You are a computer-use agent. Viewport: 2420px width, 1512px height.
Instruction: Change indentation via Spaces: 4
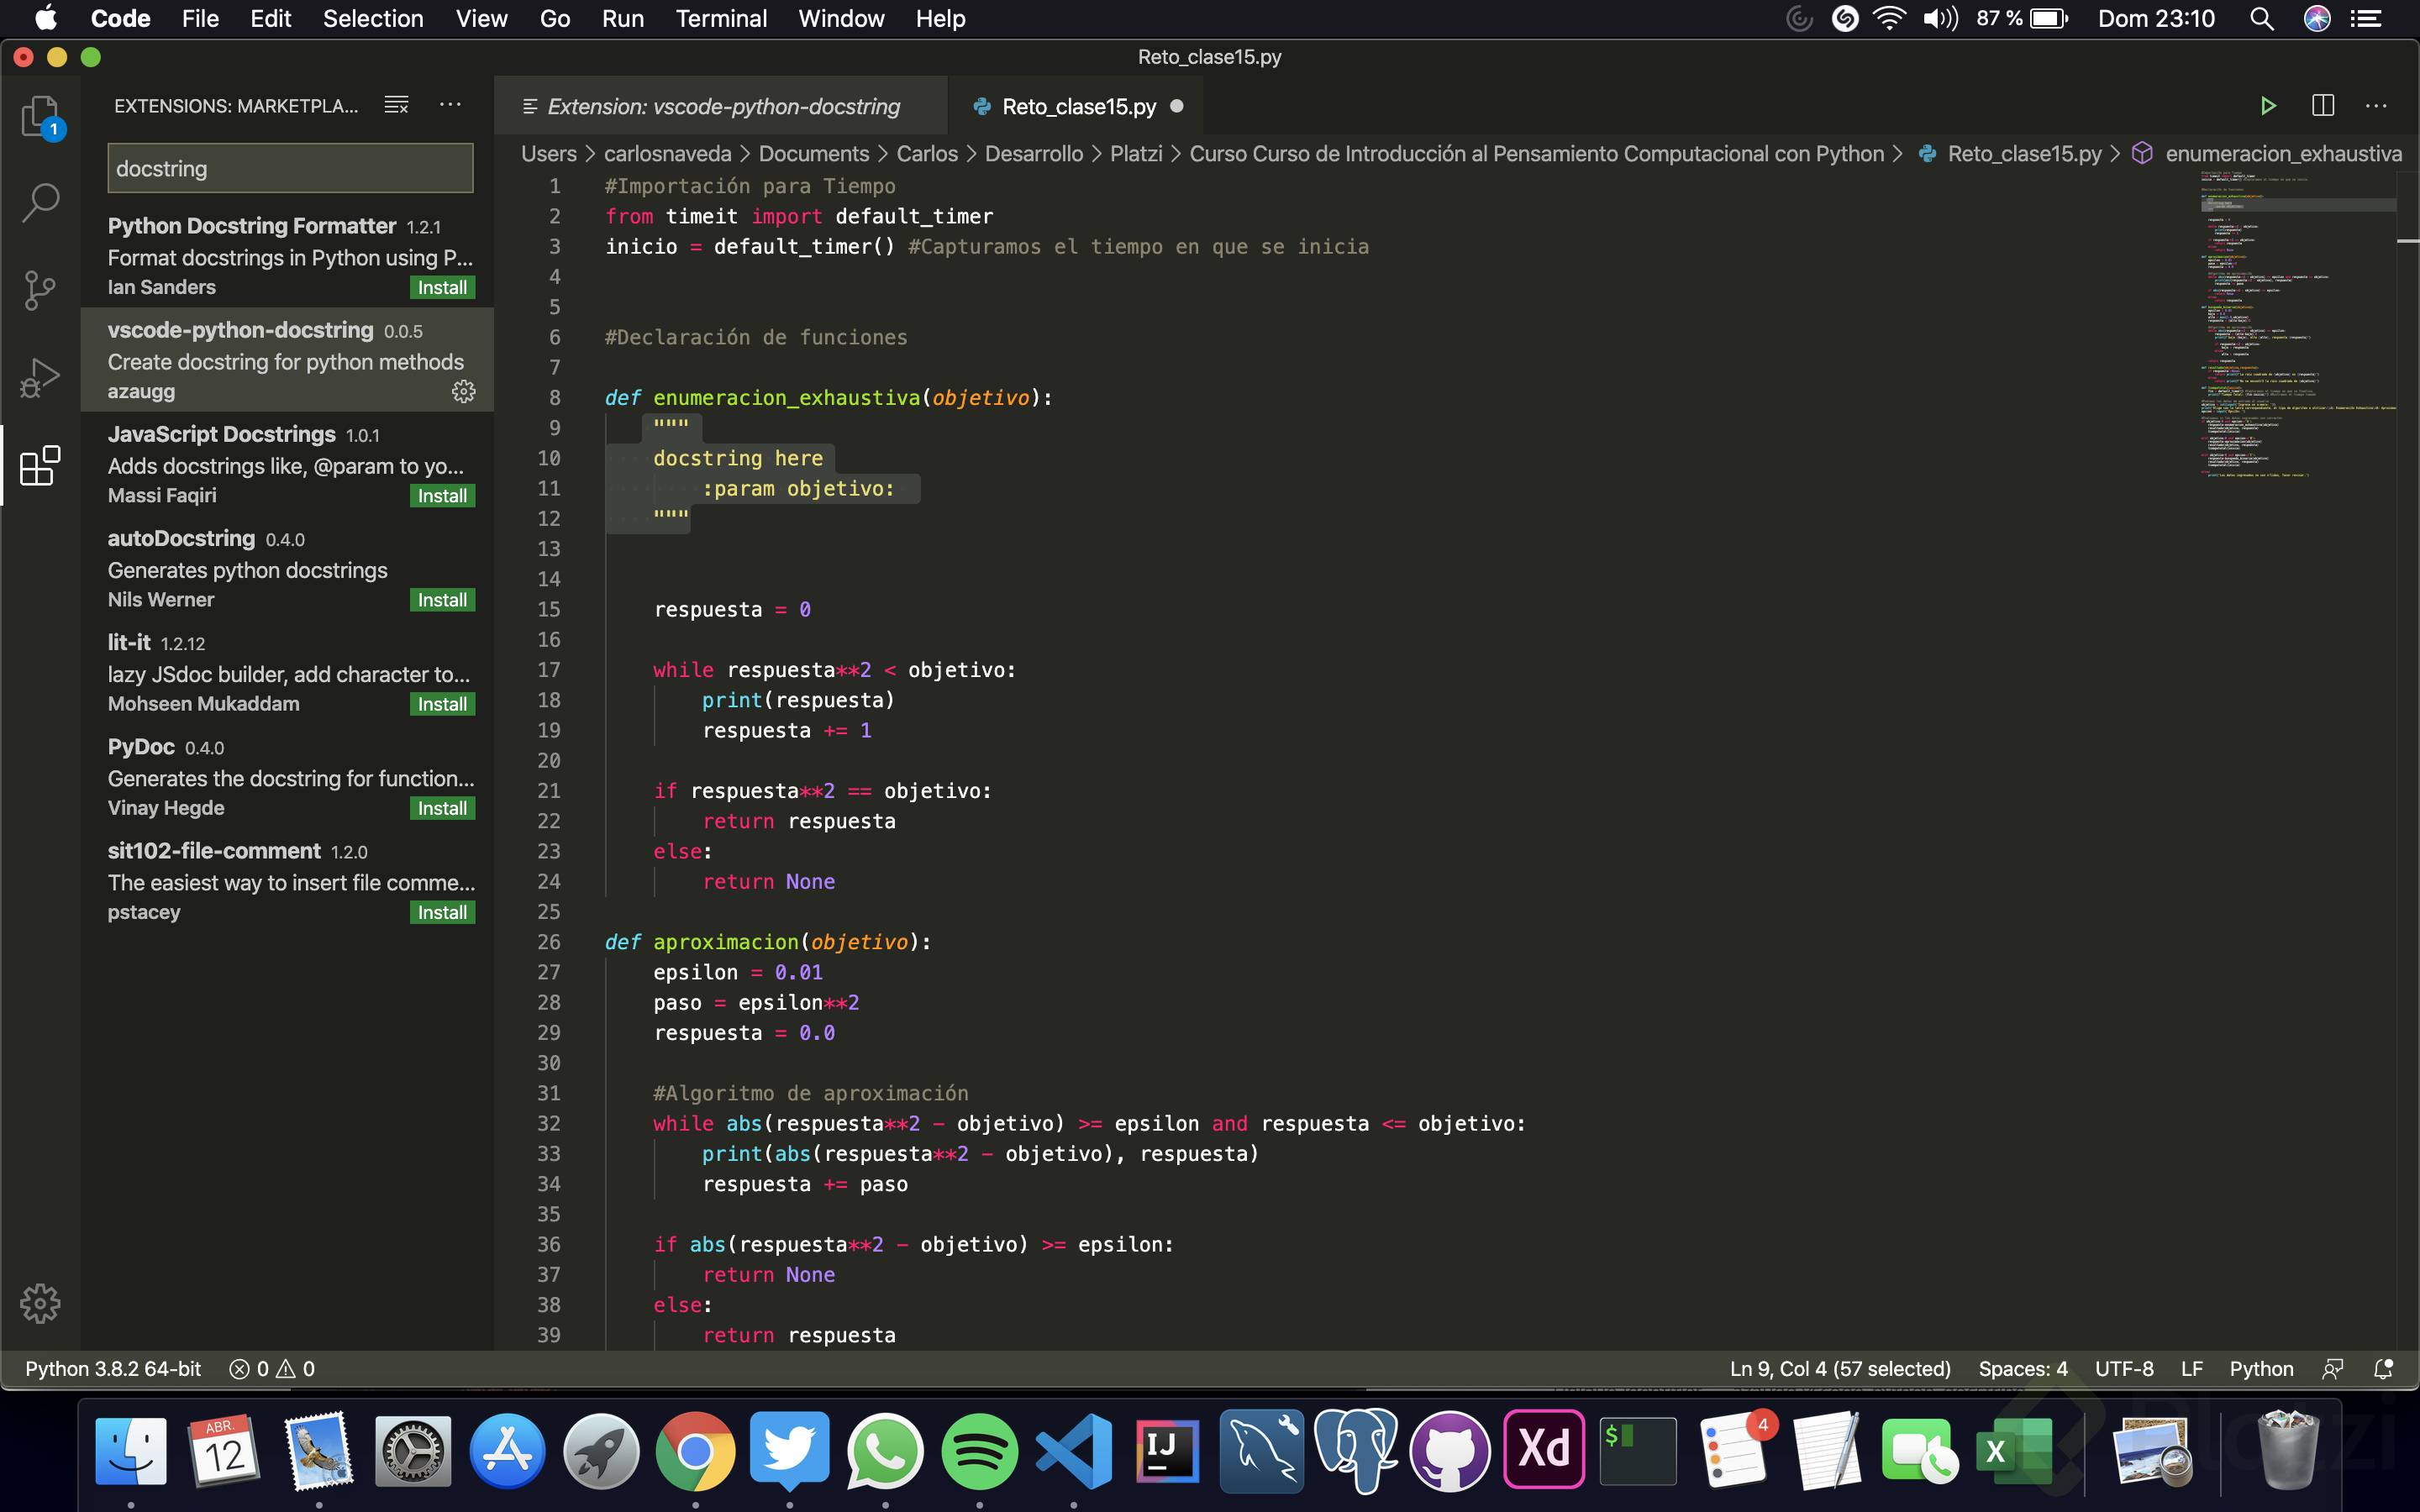click(2022, 1369)
